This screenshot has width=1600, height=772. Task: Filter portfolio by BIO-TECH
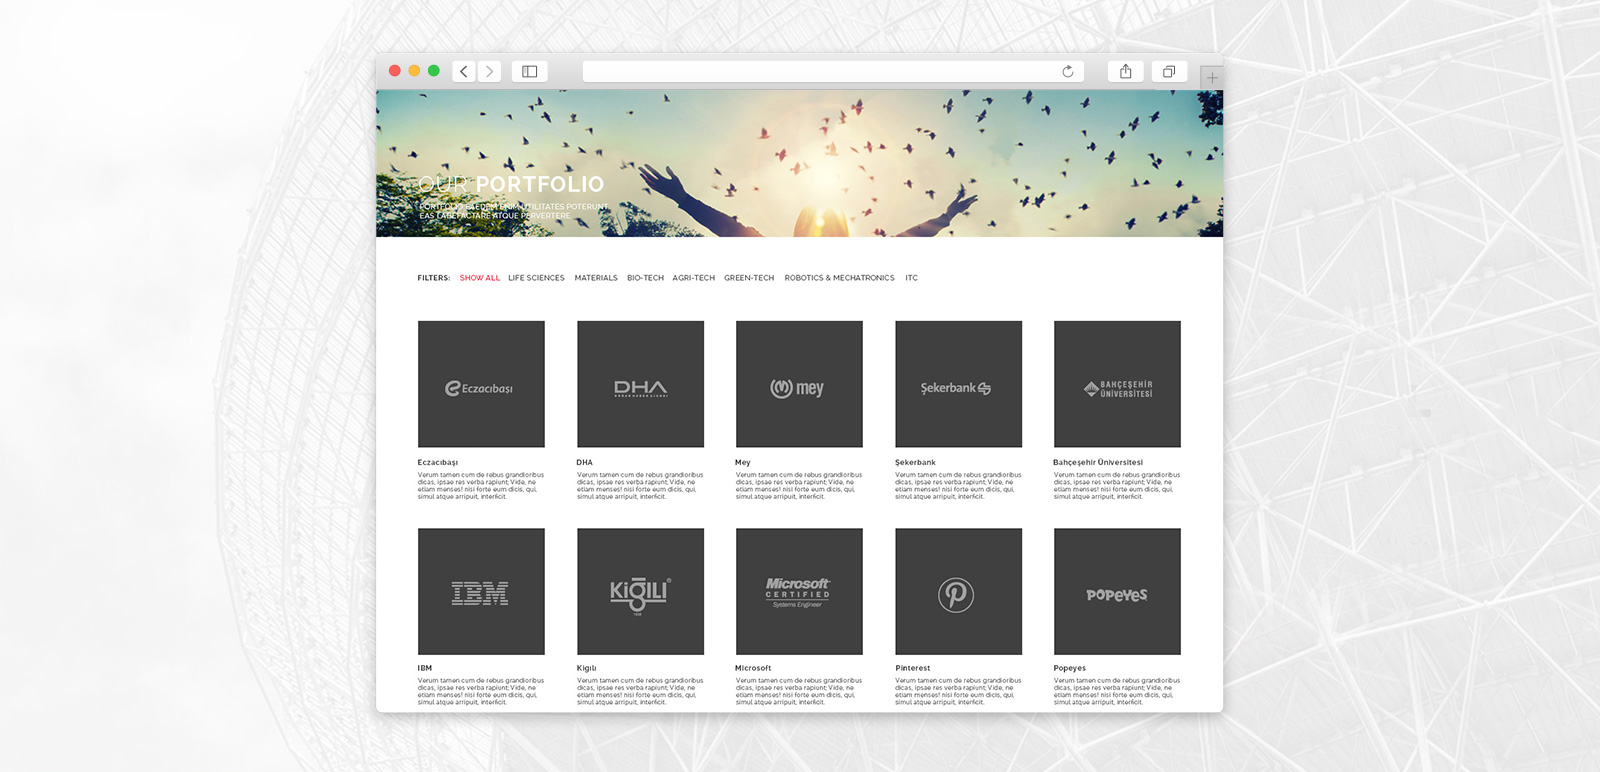click(645, 278)
